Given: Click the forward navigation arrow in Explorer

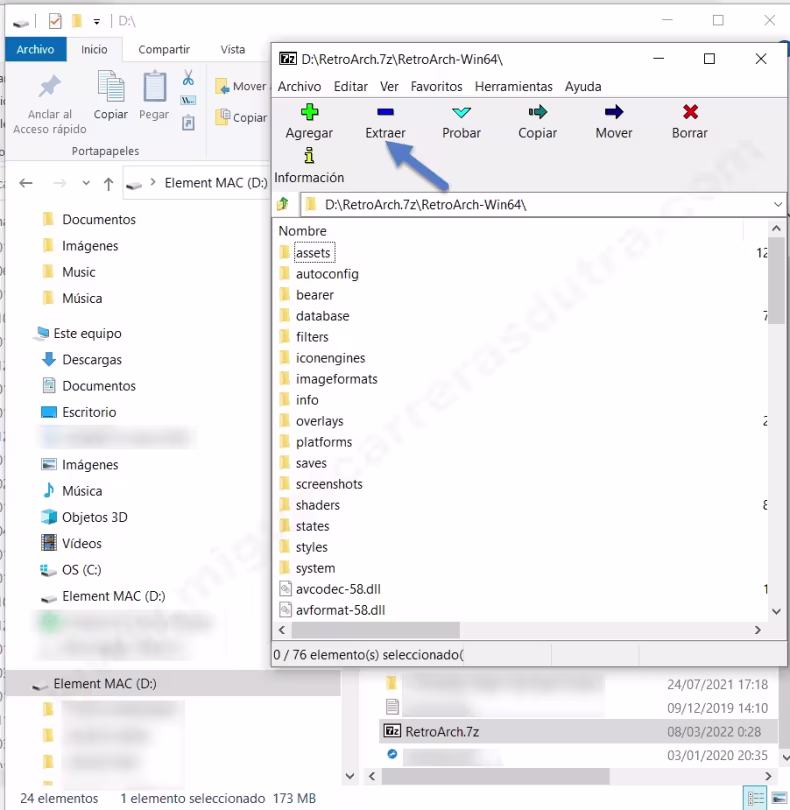Looking at the screenshot, I should [60, 183].
